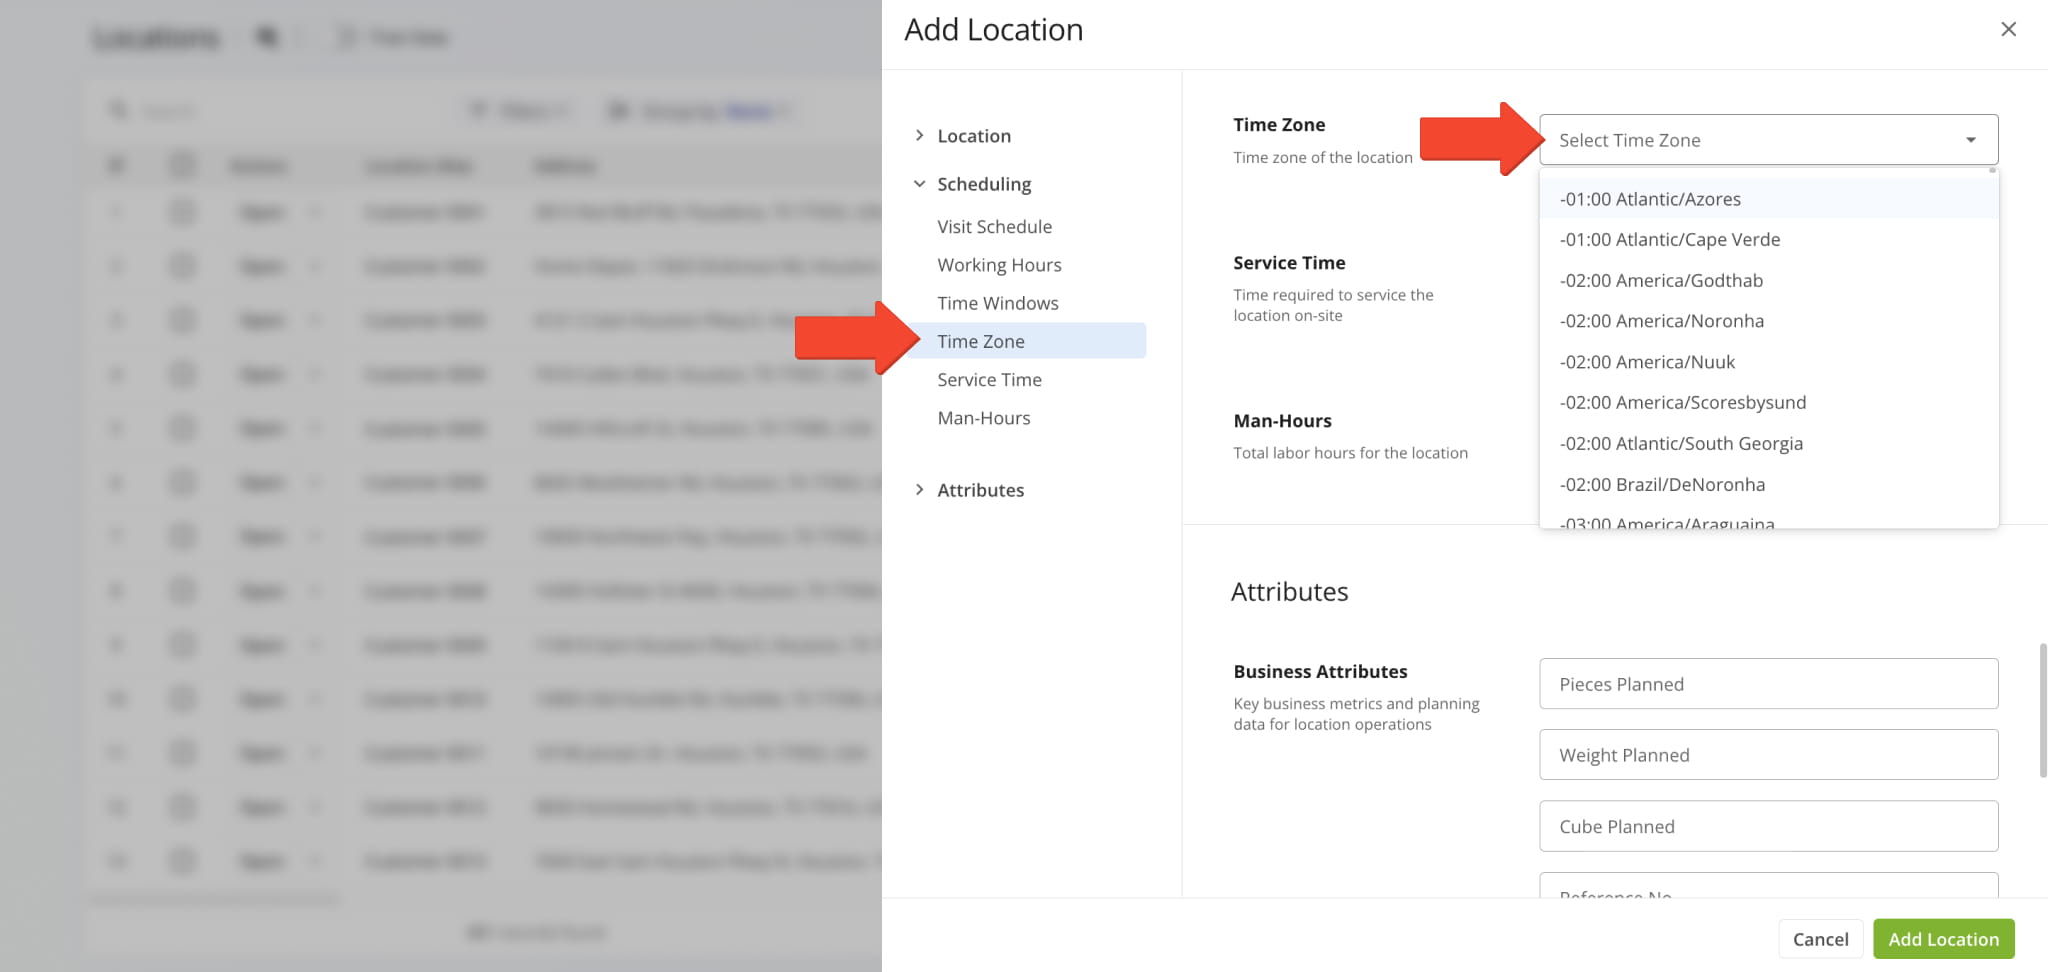Click the green Add Location button

pos(1942,939)
